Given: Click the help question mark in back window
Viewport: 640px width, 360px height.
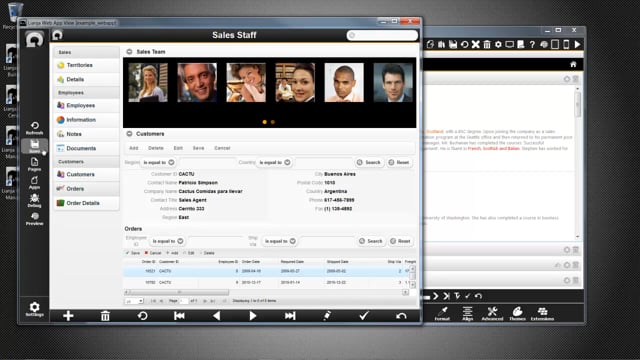Looking at the screenshot, I should pos(532,44).
